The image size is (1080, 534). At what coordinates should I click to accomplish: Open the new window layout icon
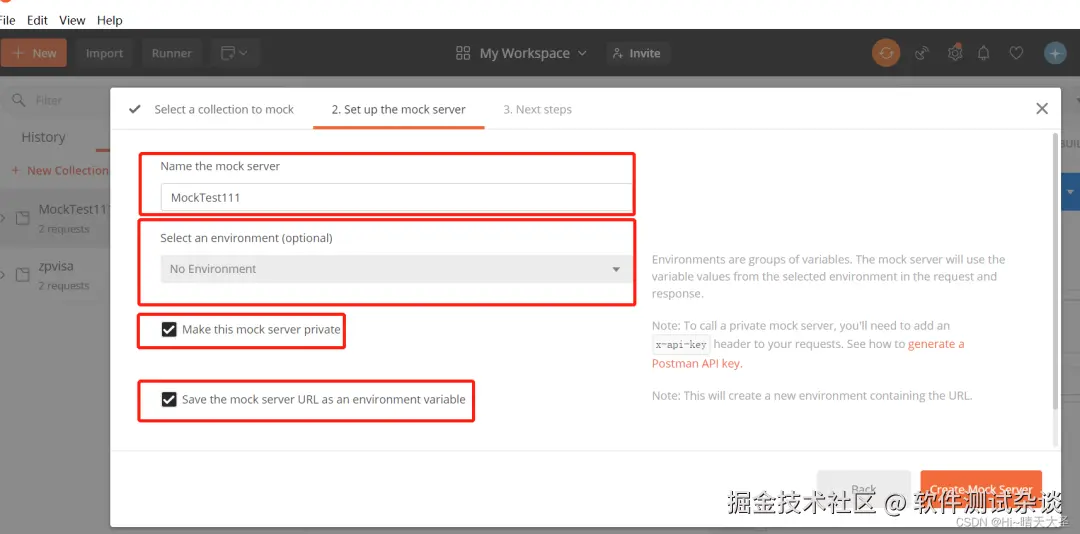pos(234,53)
